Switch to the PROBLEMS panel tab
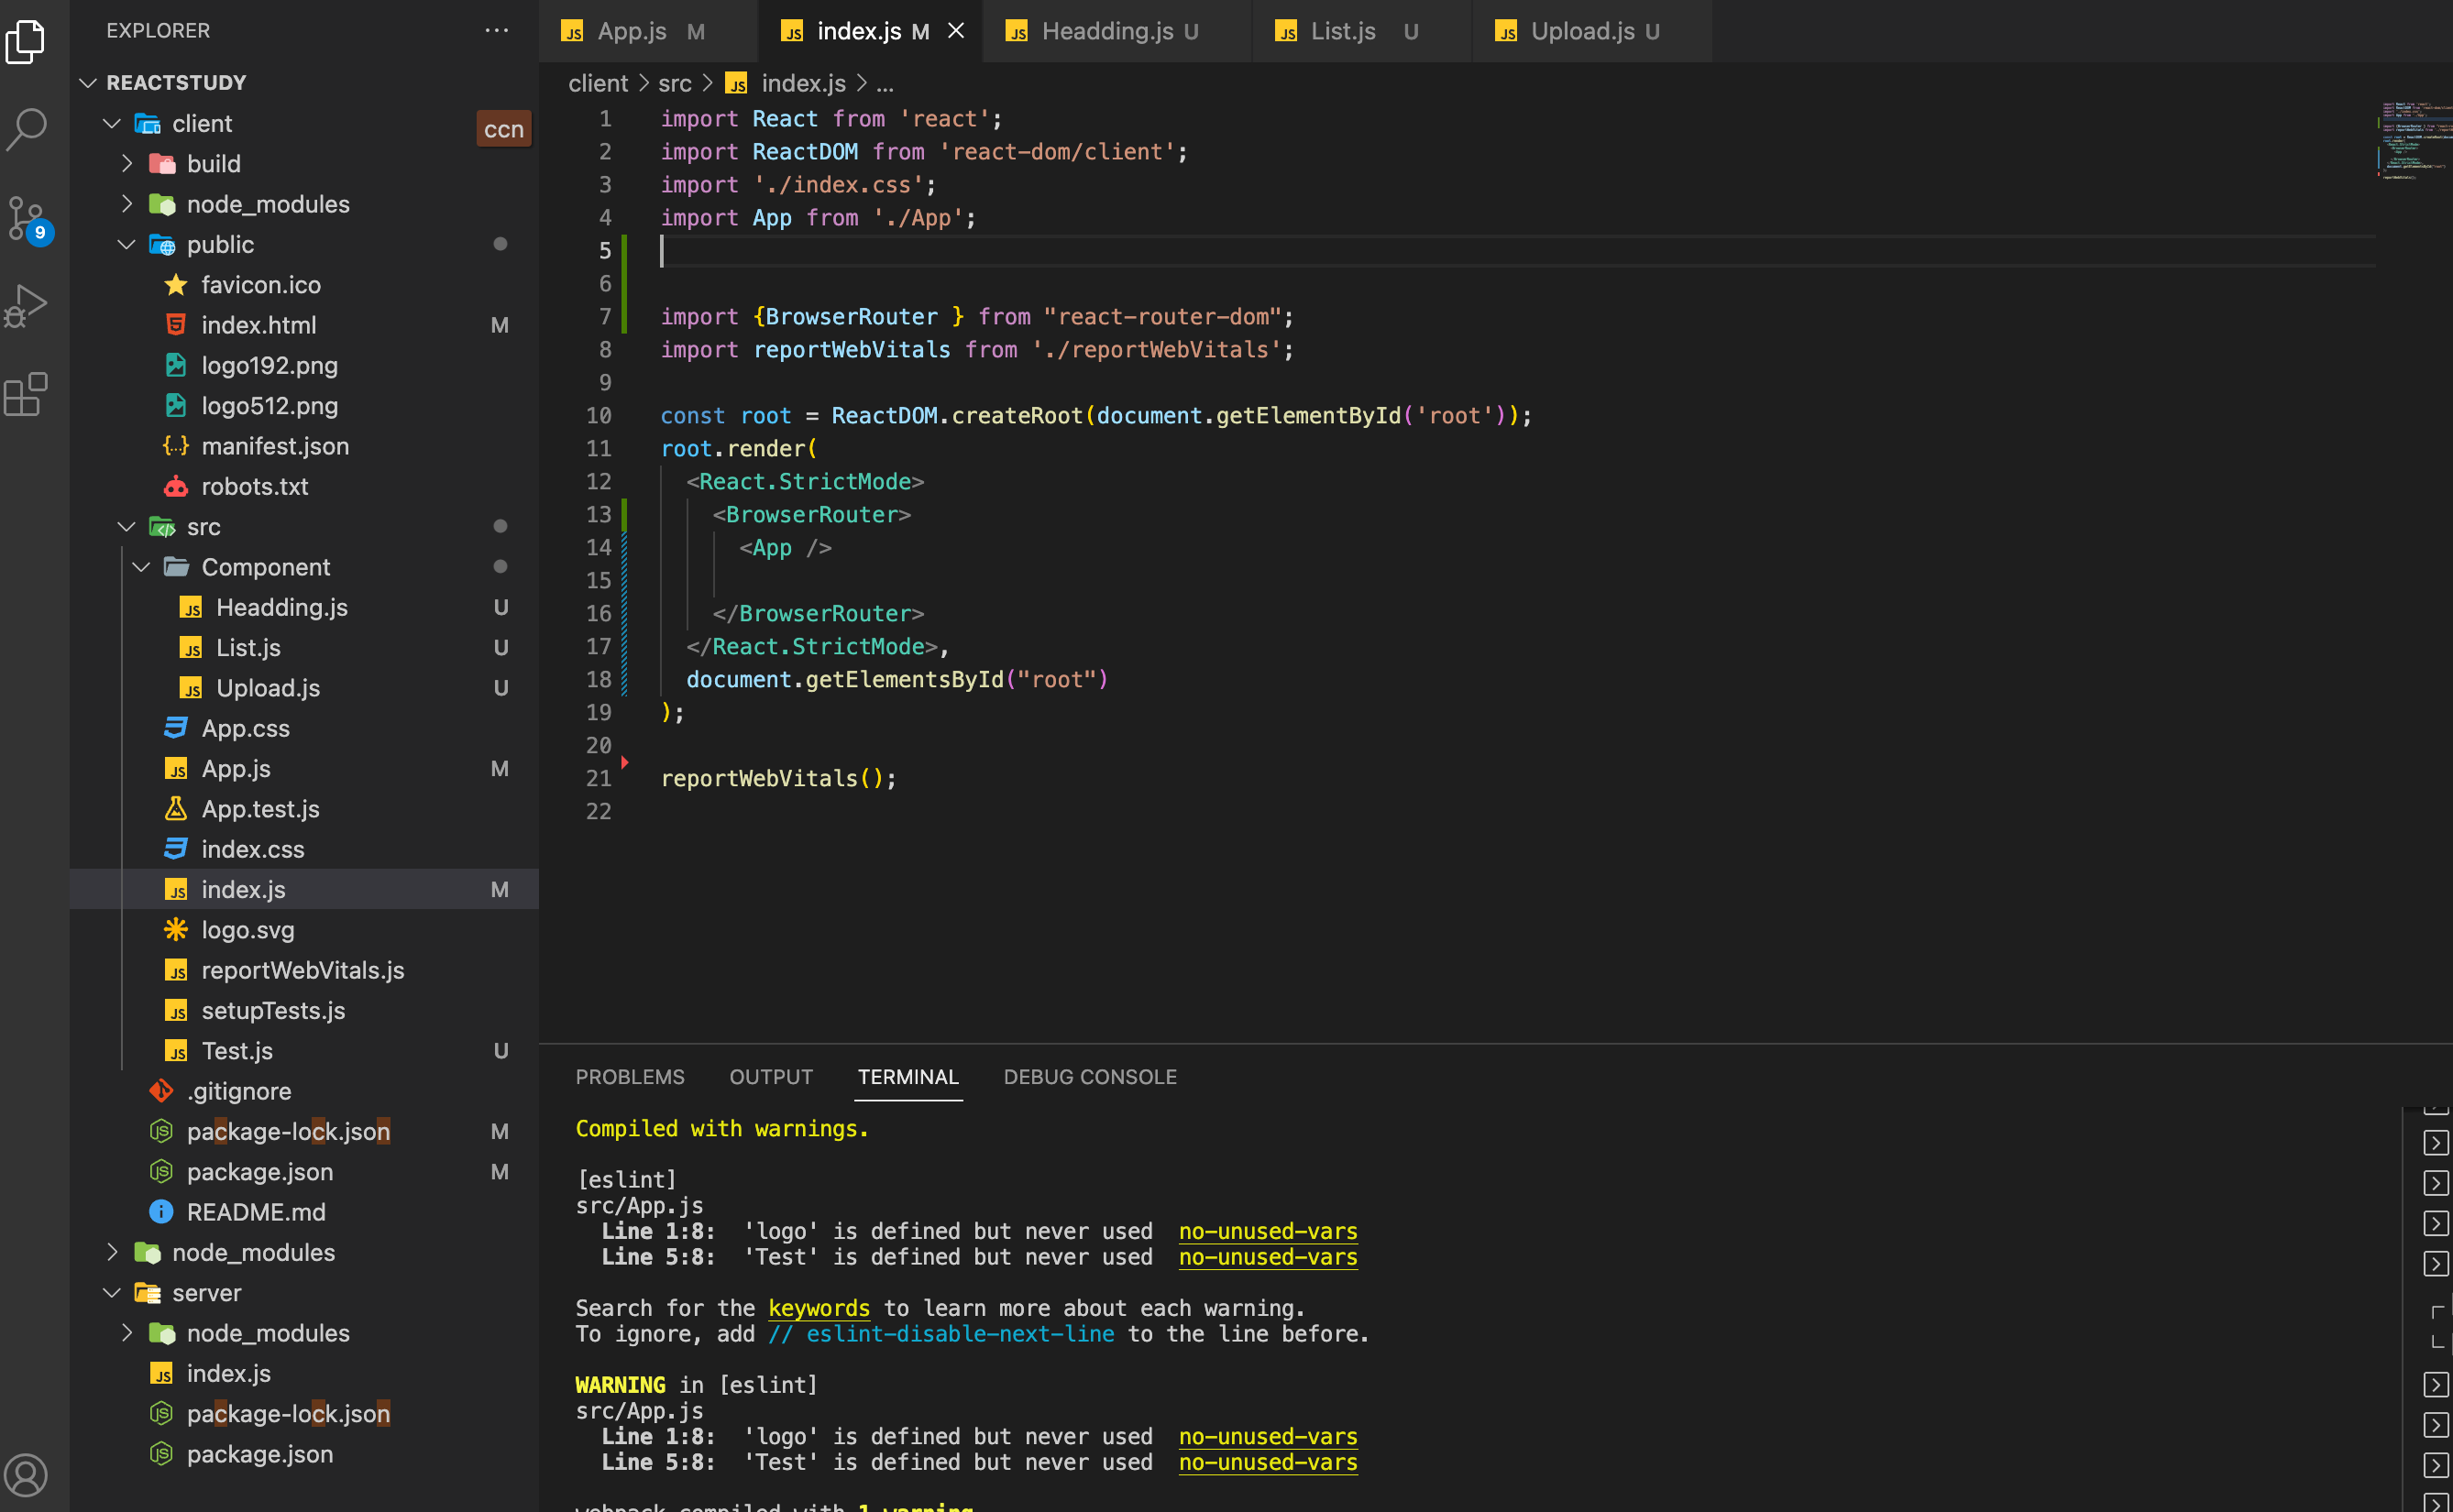 [630, 1077]
